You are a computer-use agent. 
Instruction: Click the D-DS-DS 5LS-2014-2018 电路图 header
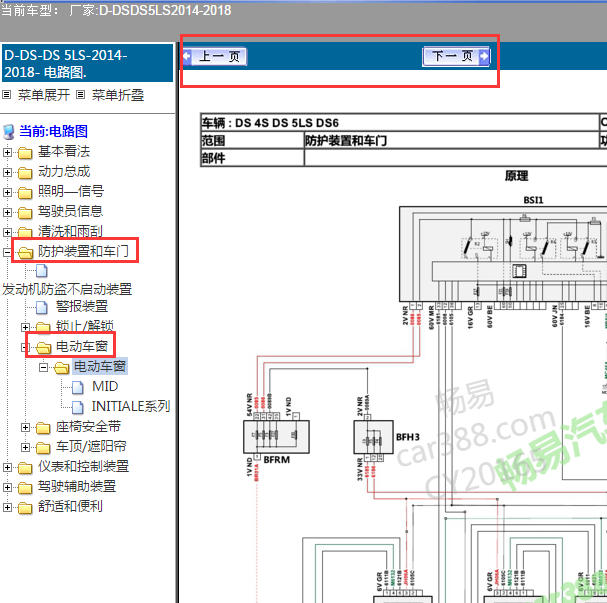(87, 63)
